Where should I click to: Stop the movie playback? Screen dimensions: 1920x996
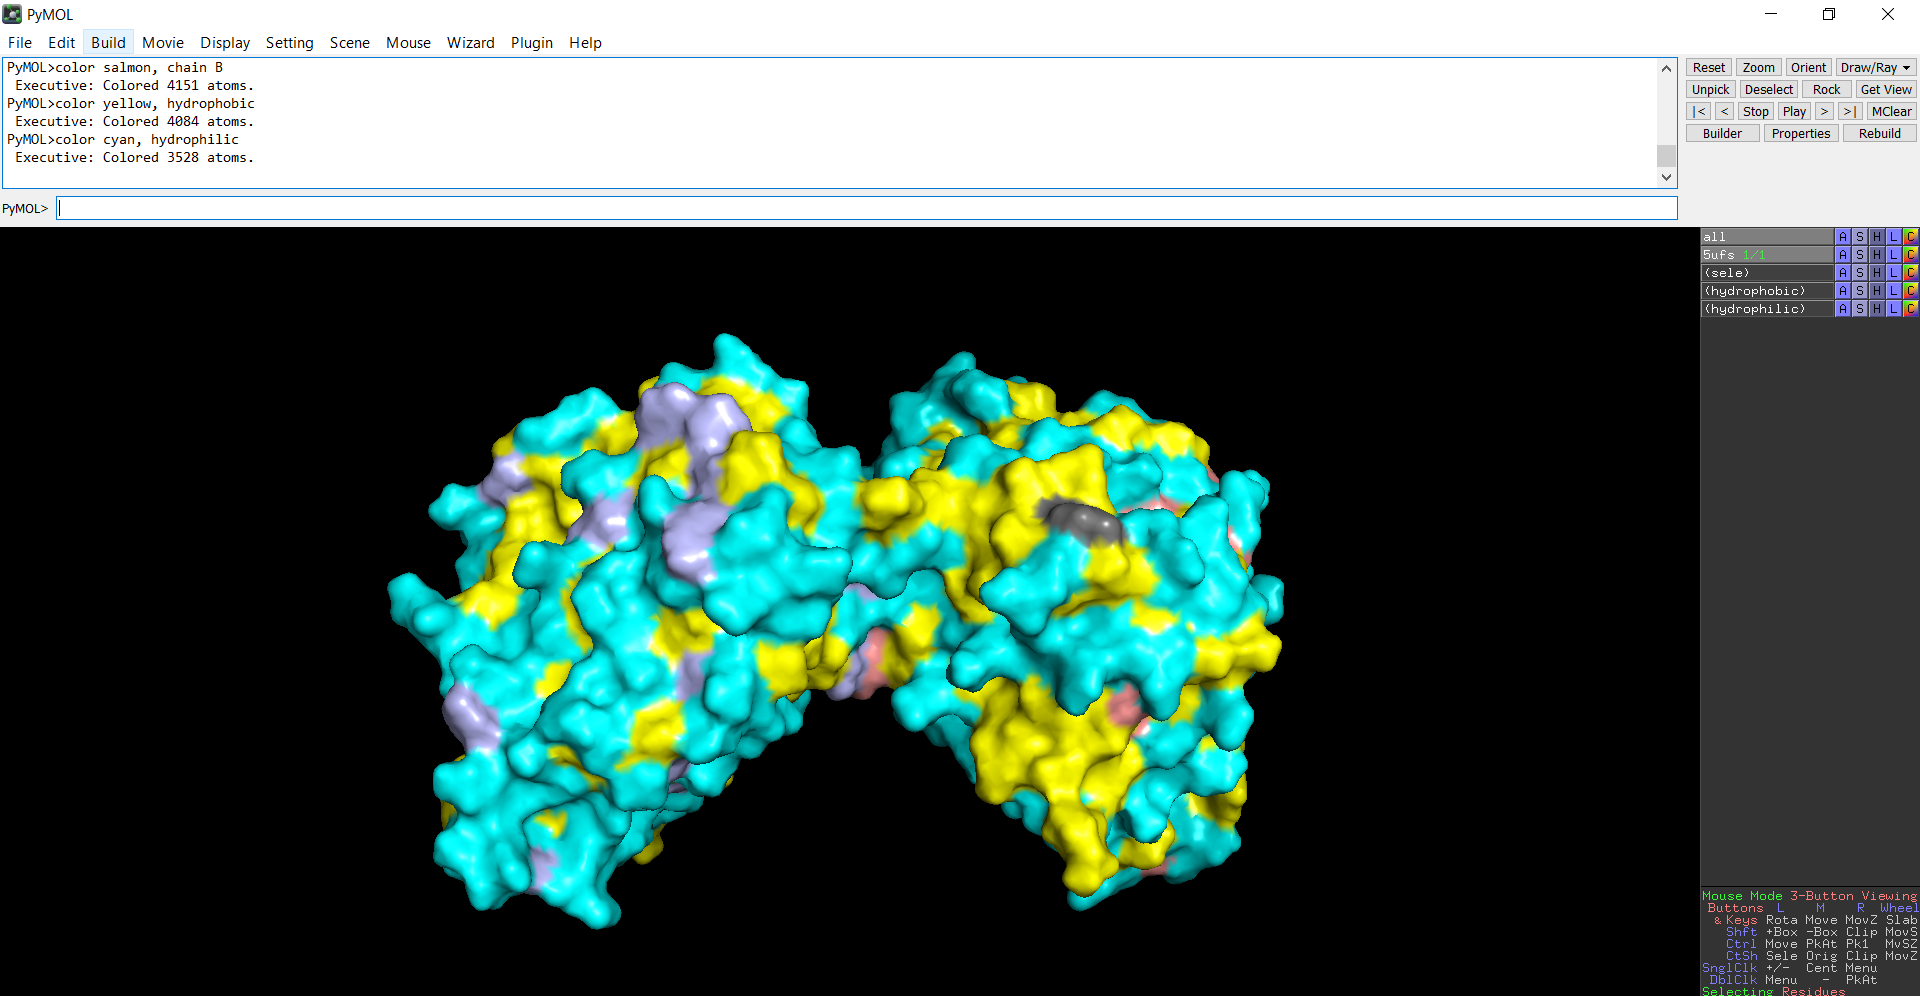pos(1756,112)
